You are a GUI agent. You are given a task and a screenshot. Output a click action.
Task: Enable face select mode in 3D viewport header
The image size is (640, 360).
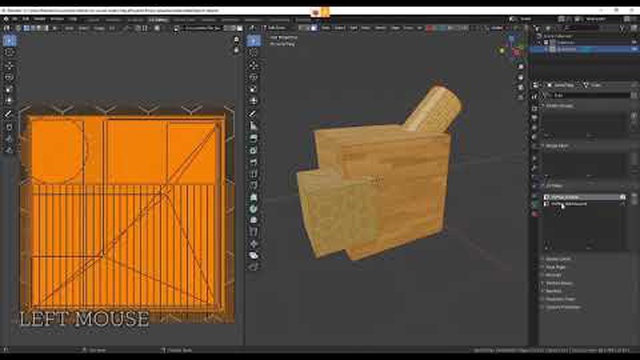click(x=314, y=28)
